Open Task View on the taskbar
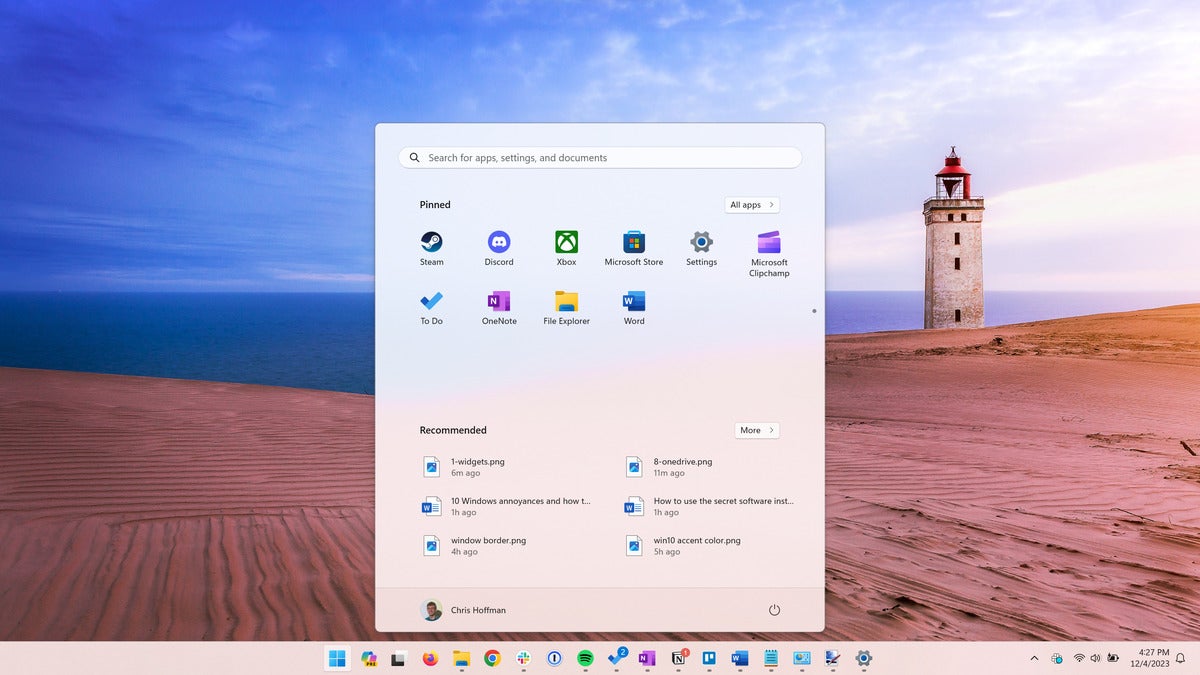The image size is (1200, 675). [x=398, y=658]
